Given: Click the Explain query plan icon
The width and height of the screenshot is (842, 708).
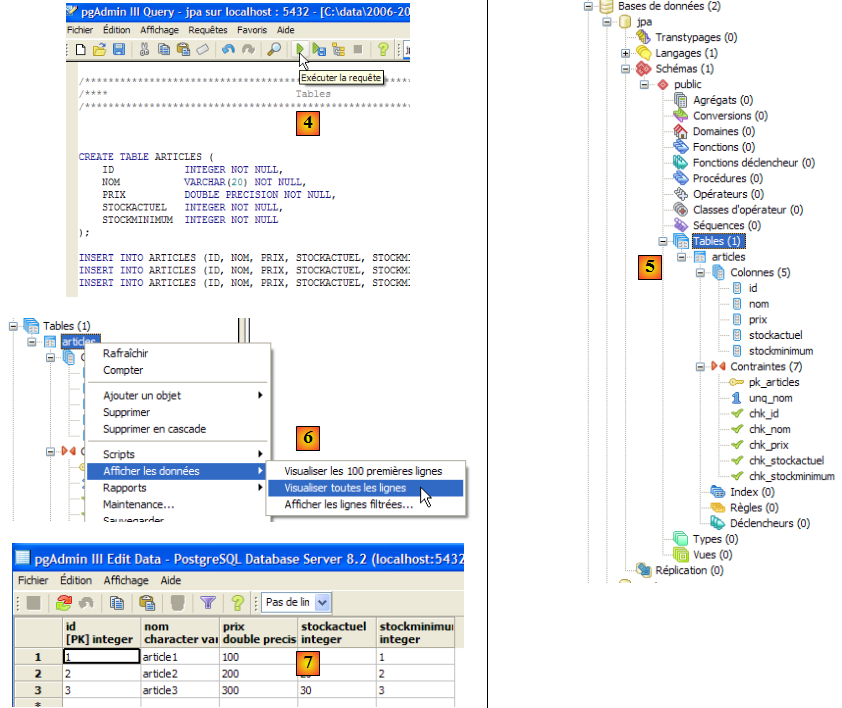Looking at the screenshot, I should pos(339,49).
